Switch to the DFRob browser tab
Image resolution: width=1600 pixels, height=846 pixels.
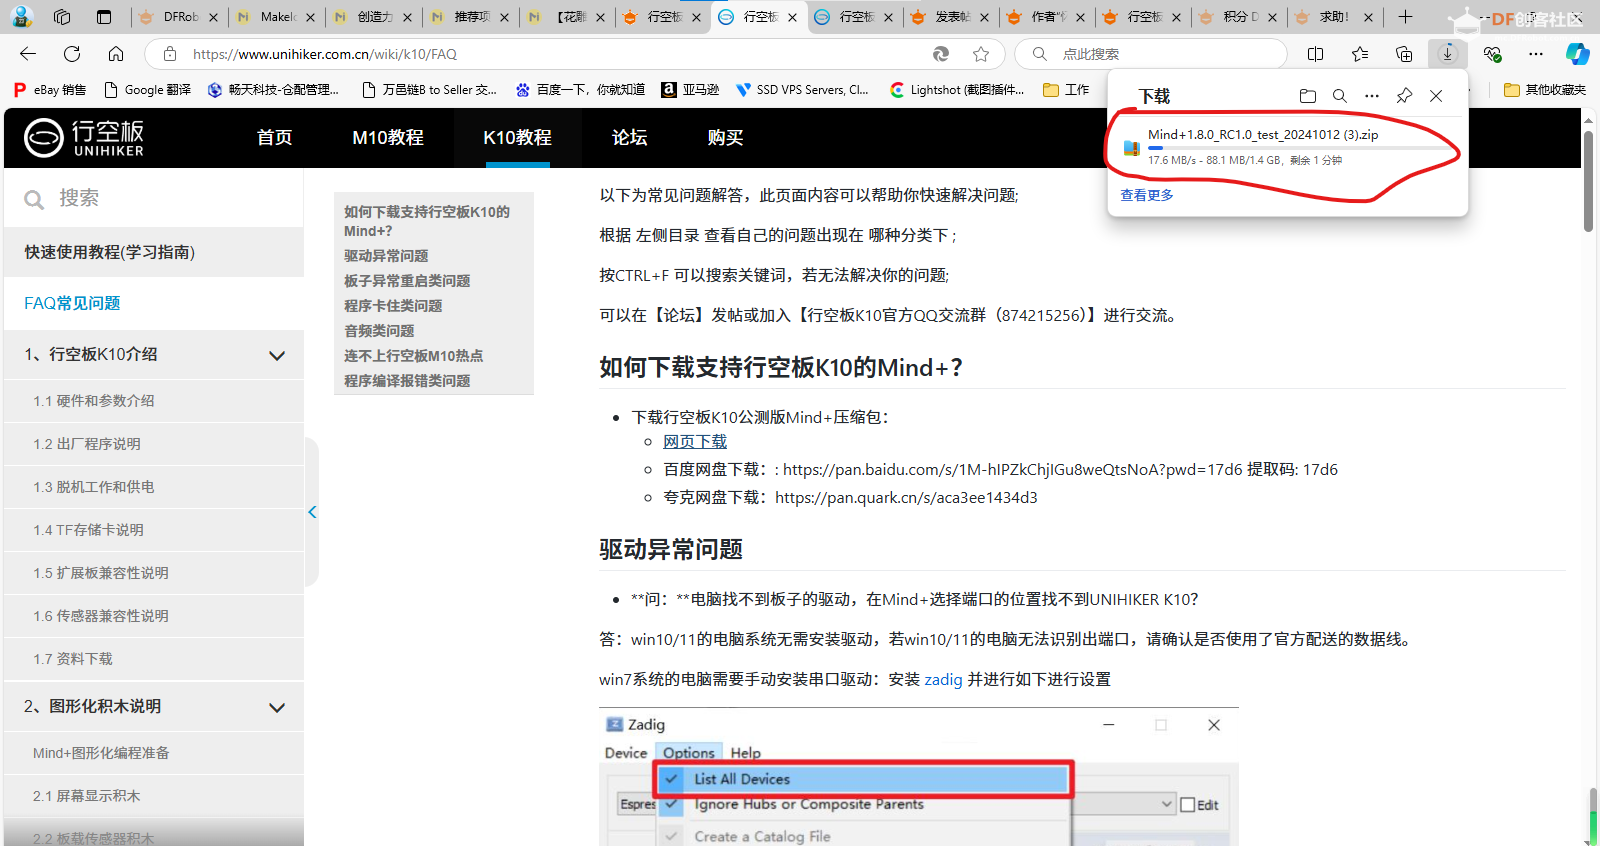179,17
